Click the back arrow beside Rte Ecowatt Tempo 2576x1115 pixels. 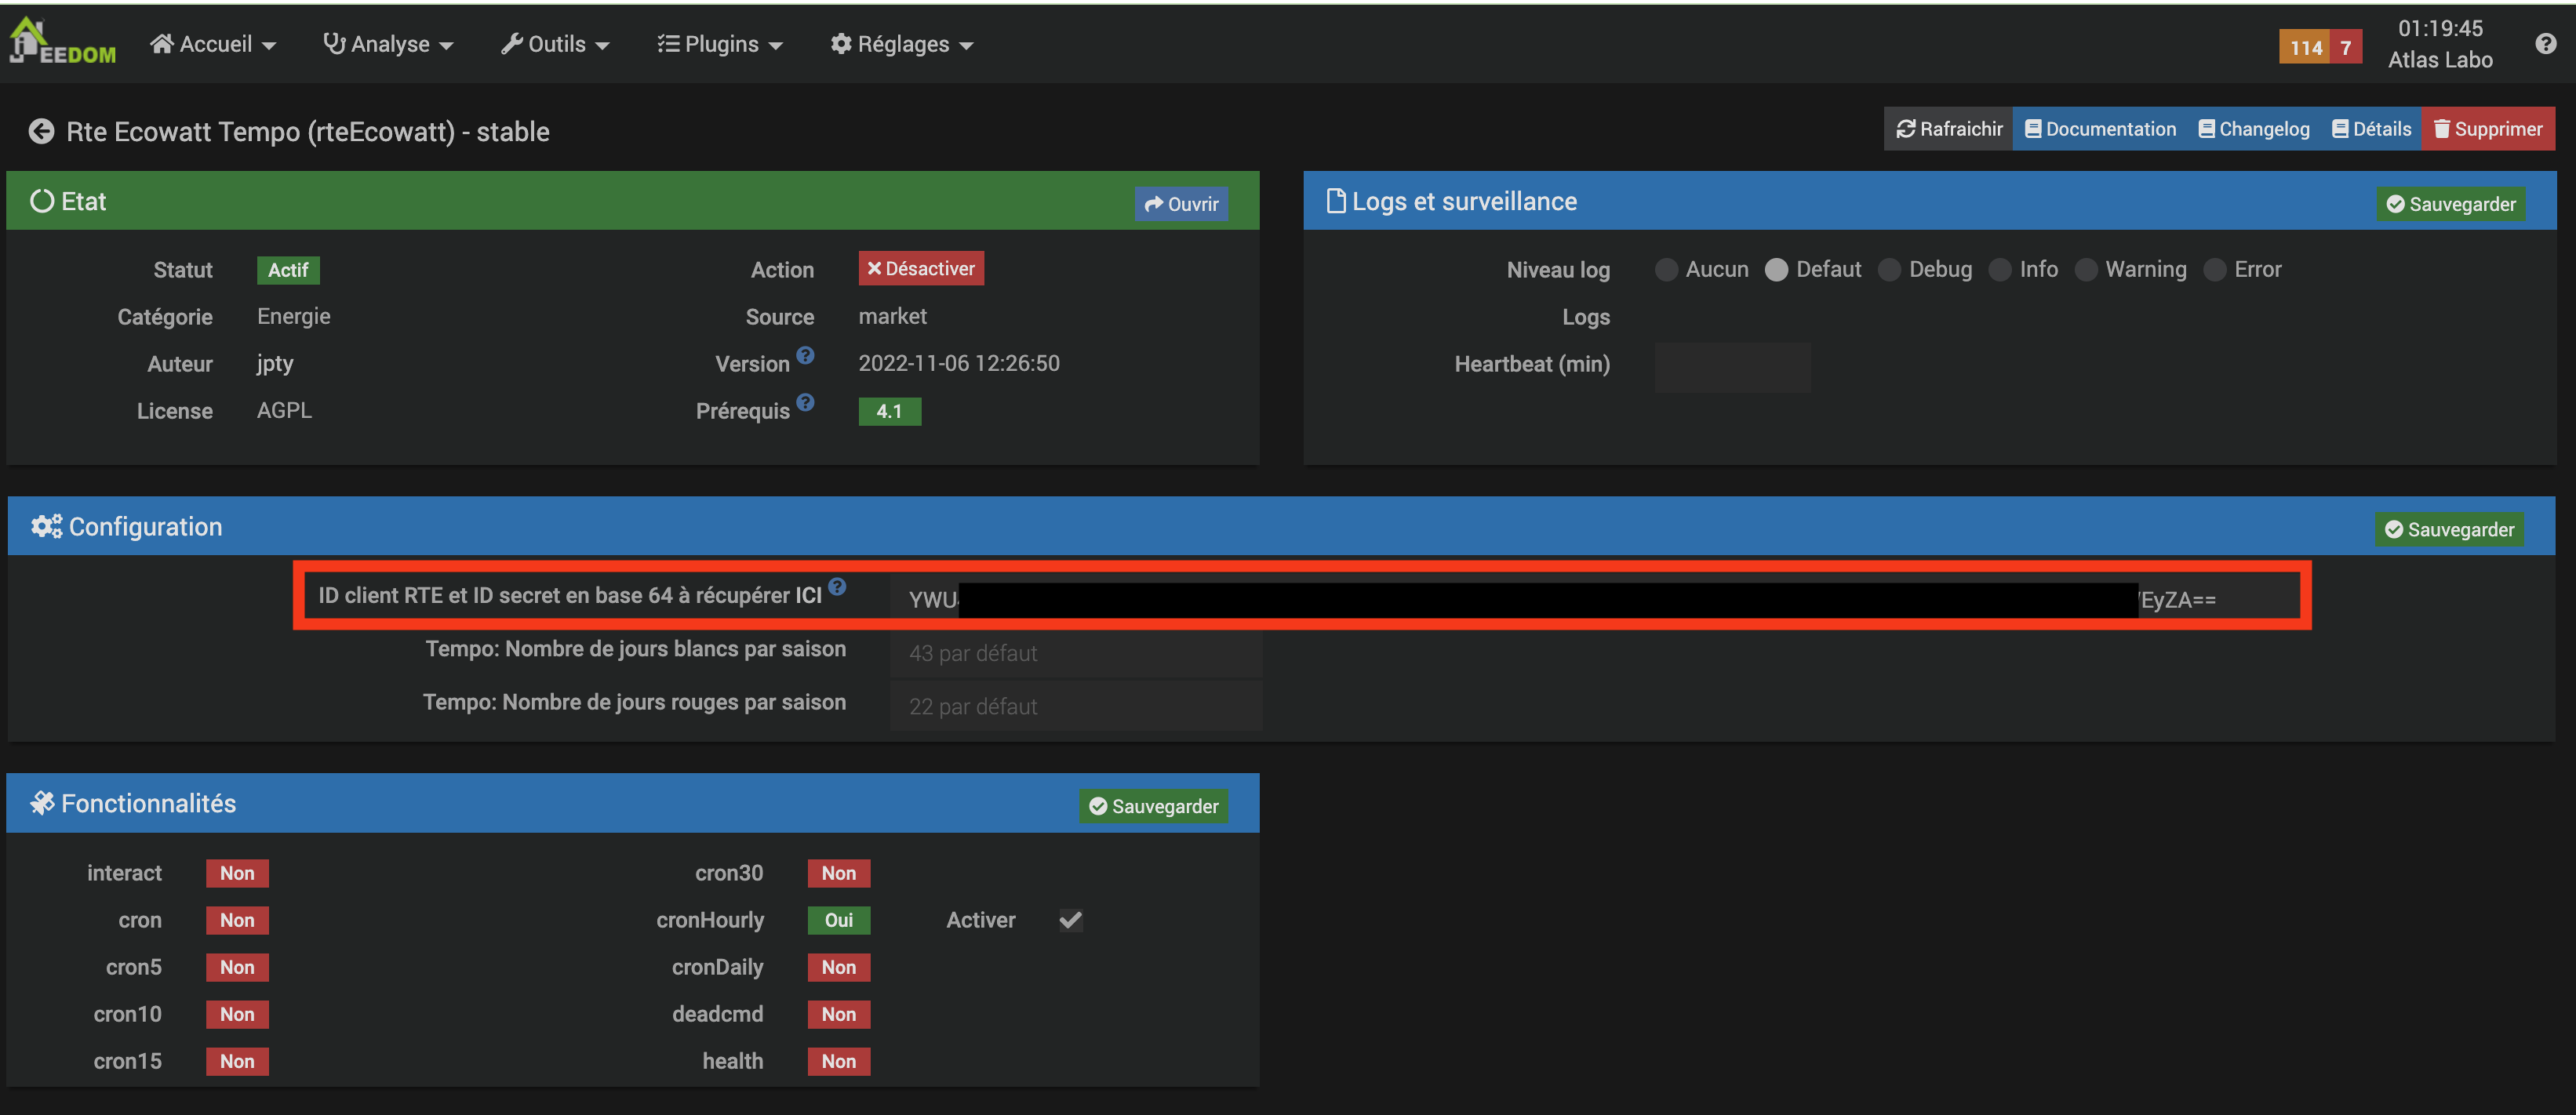41,131
